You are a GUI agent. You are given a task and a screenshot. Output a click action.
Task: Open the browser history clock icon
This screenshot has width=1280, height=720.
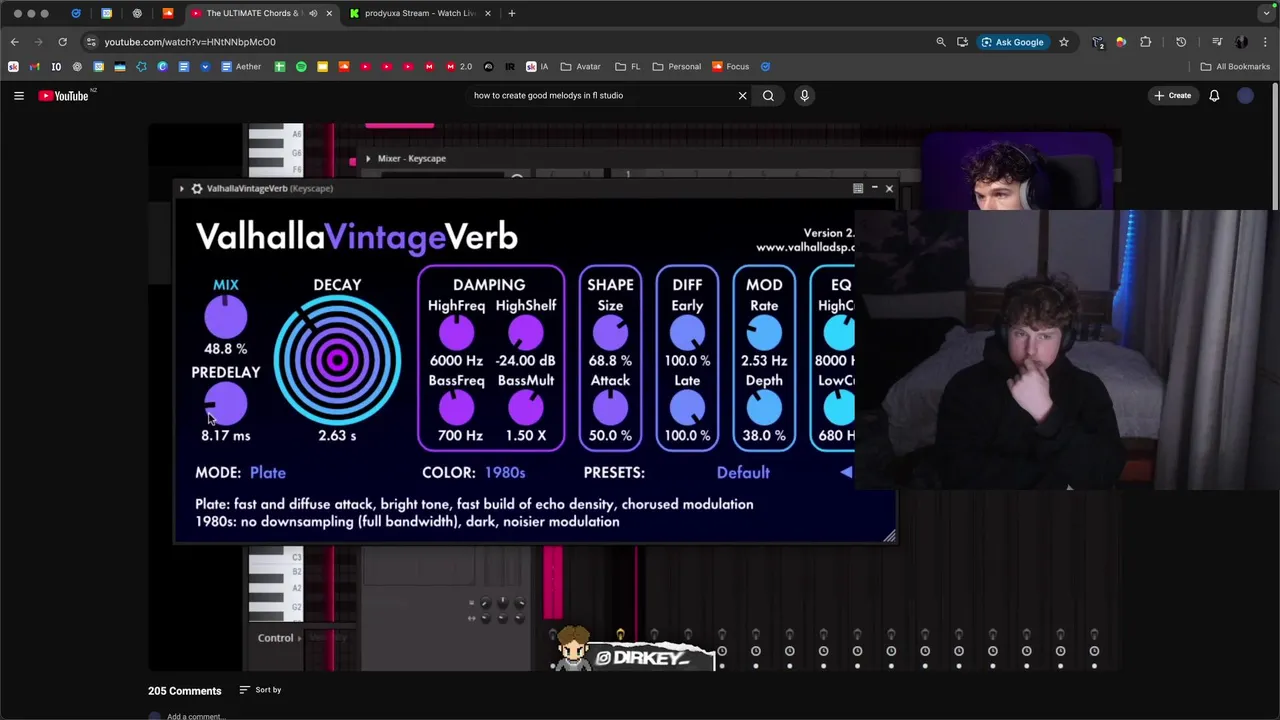tap(1181, 42)
